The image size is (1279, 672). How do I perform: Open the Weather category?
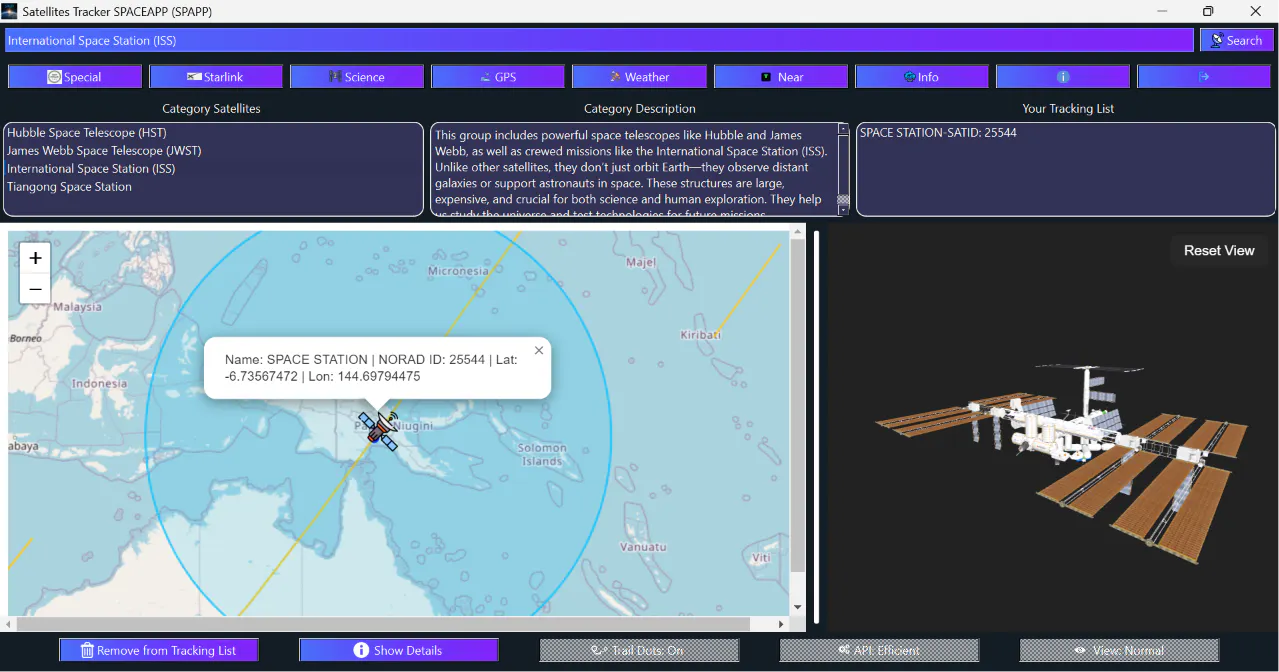point(639,77)
